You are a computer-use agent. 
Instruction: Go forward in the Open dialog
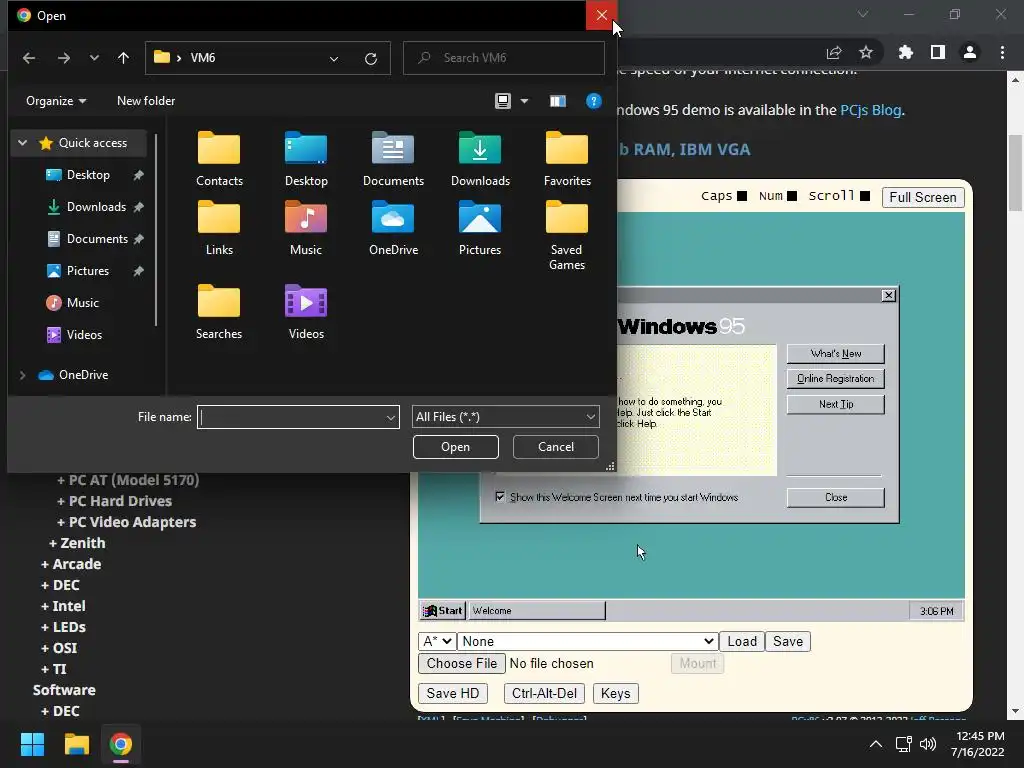[63, 58]
